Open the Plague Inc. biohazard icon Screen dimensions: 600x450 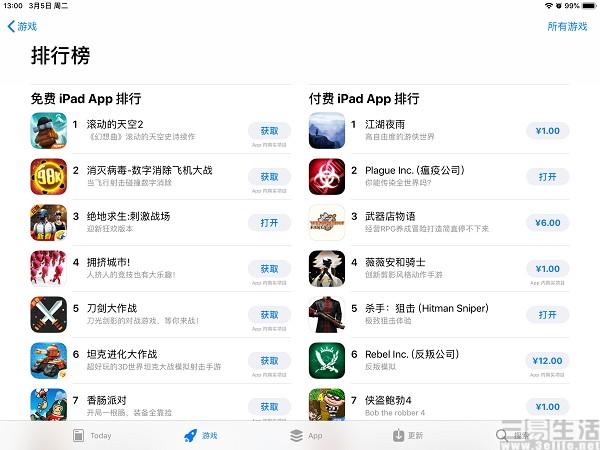point(327,176)
